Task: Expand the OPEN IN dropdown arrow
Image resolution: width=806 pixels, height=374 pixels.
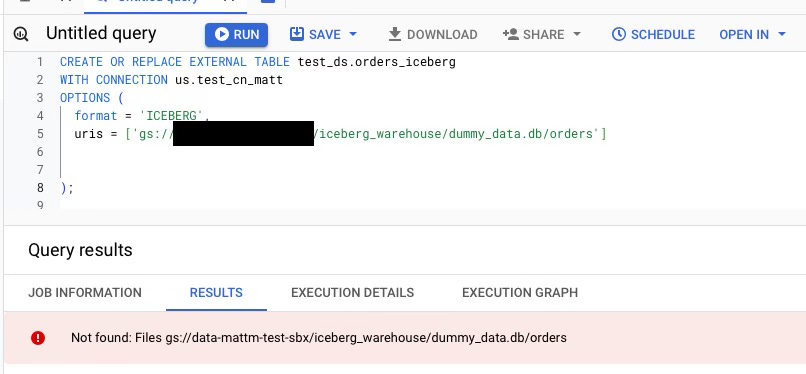Action: 782,34
